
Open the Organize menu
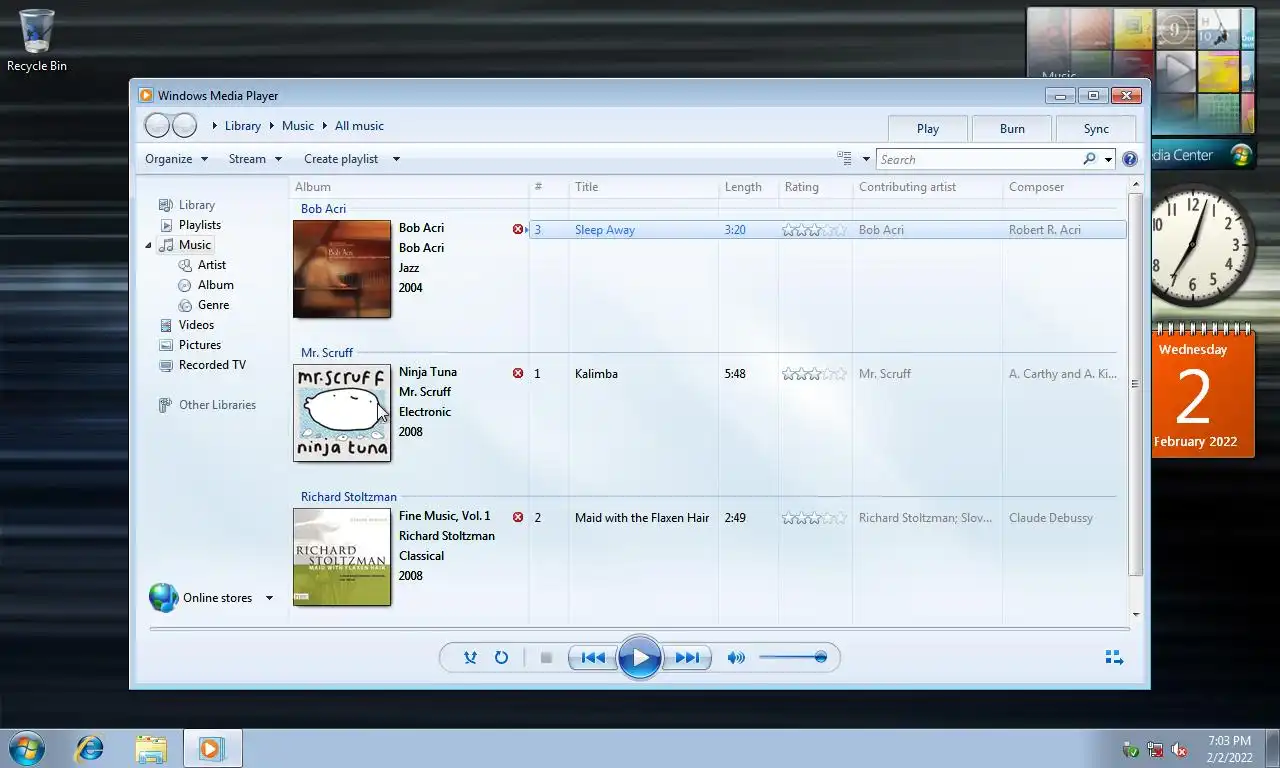tap(176, 159)
